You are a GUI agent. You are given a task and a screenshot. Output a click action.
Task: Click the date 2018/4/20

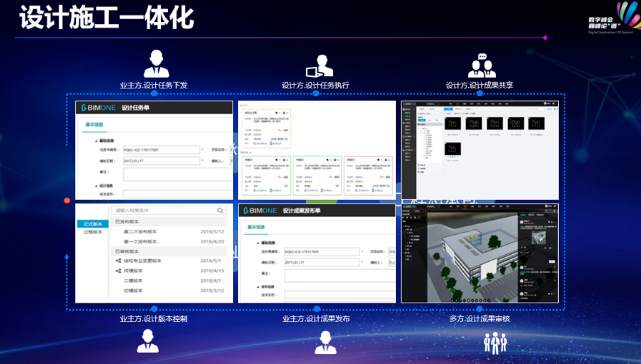click(212, 241)
